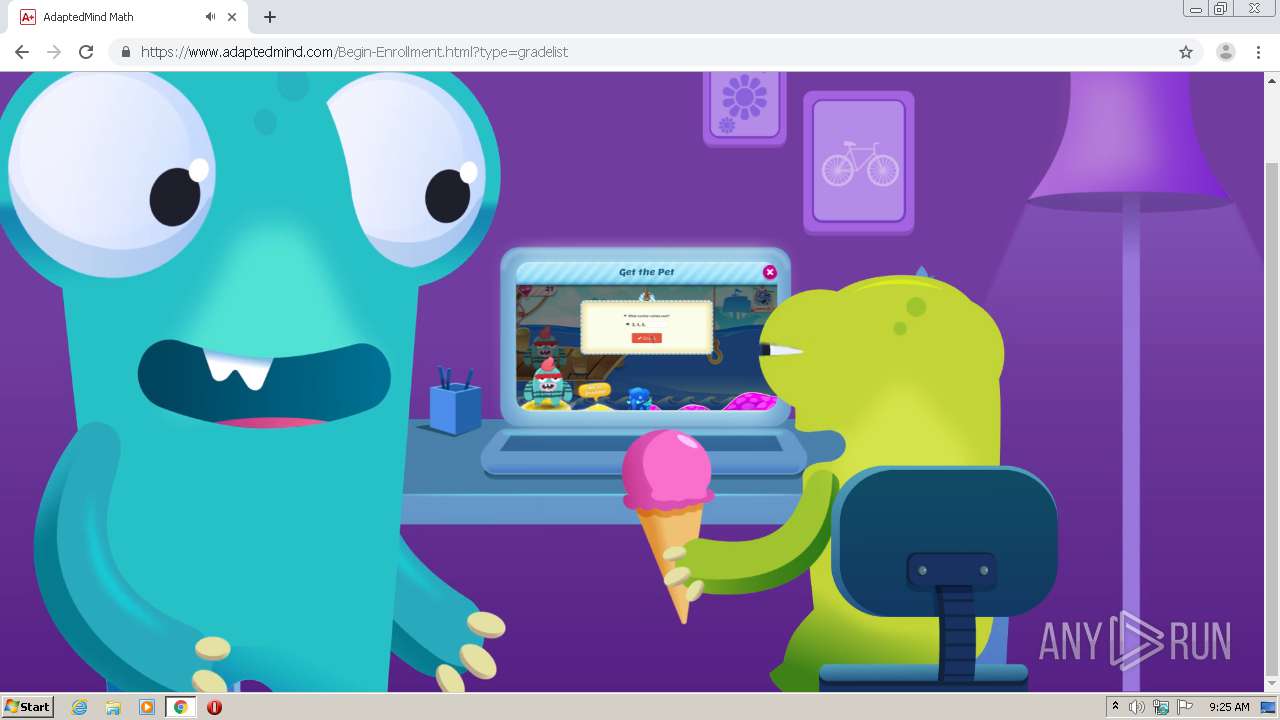Close the AdaptedMind Math tab
The image size is (1280, 720).
pos(232,17)
